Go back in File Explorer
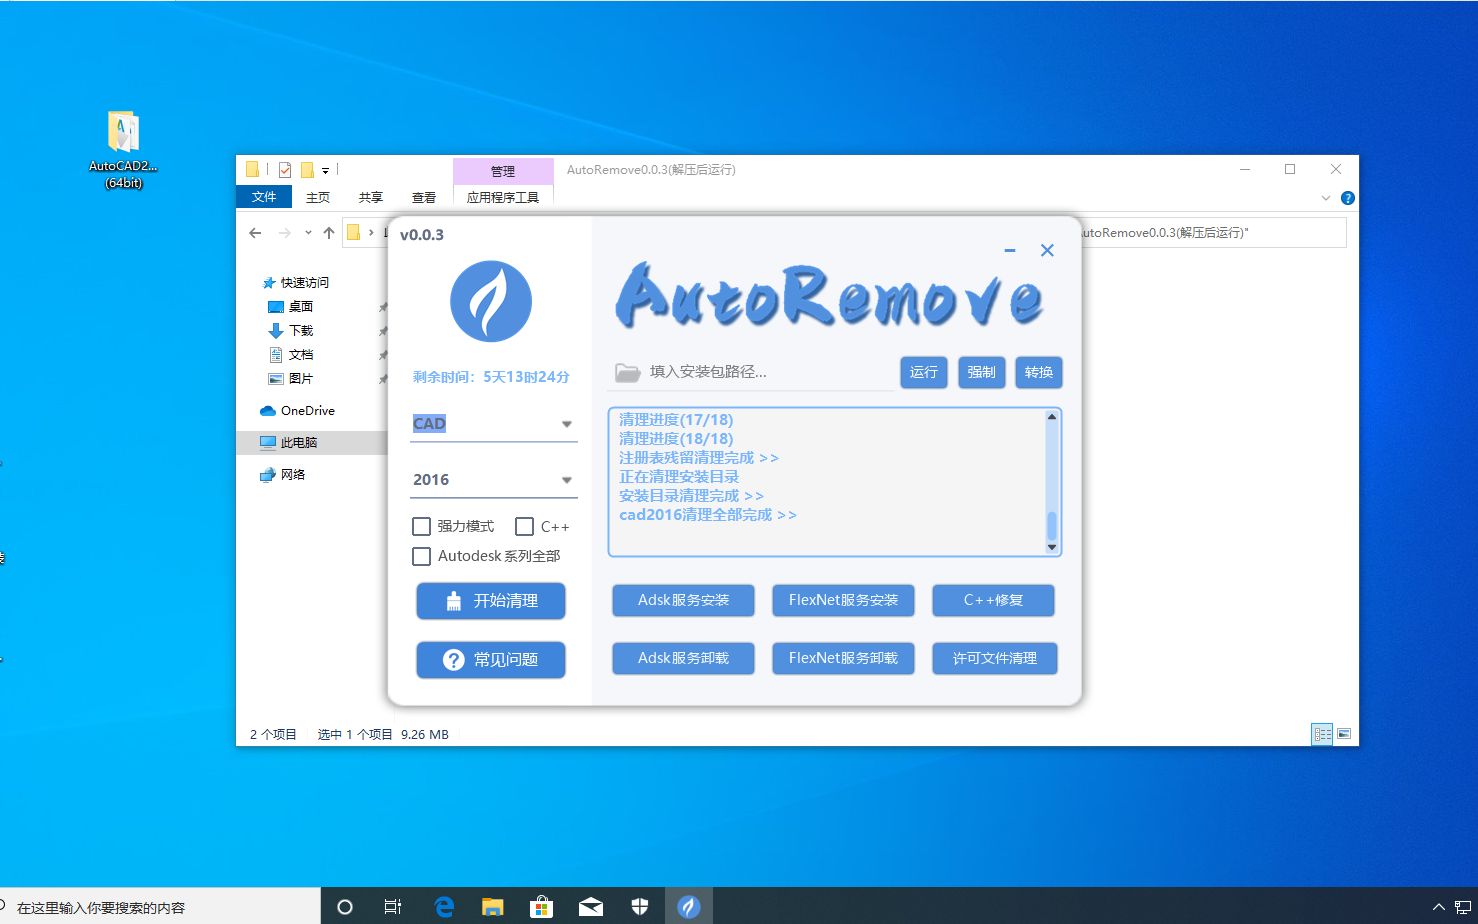This screenshot has height=924, width=1478. (255, 233)
